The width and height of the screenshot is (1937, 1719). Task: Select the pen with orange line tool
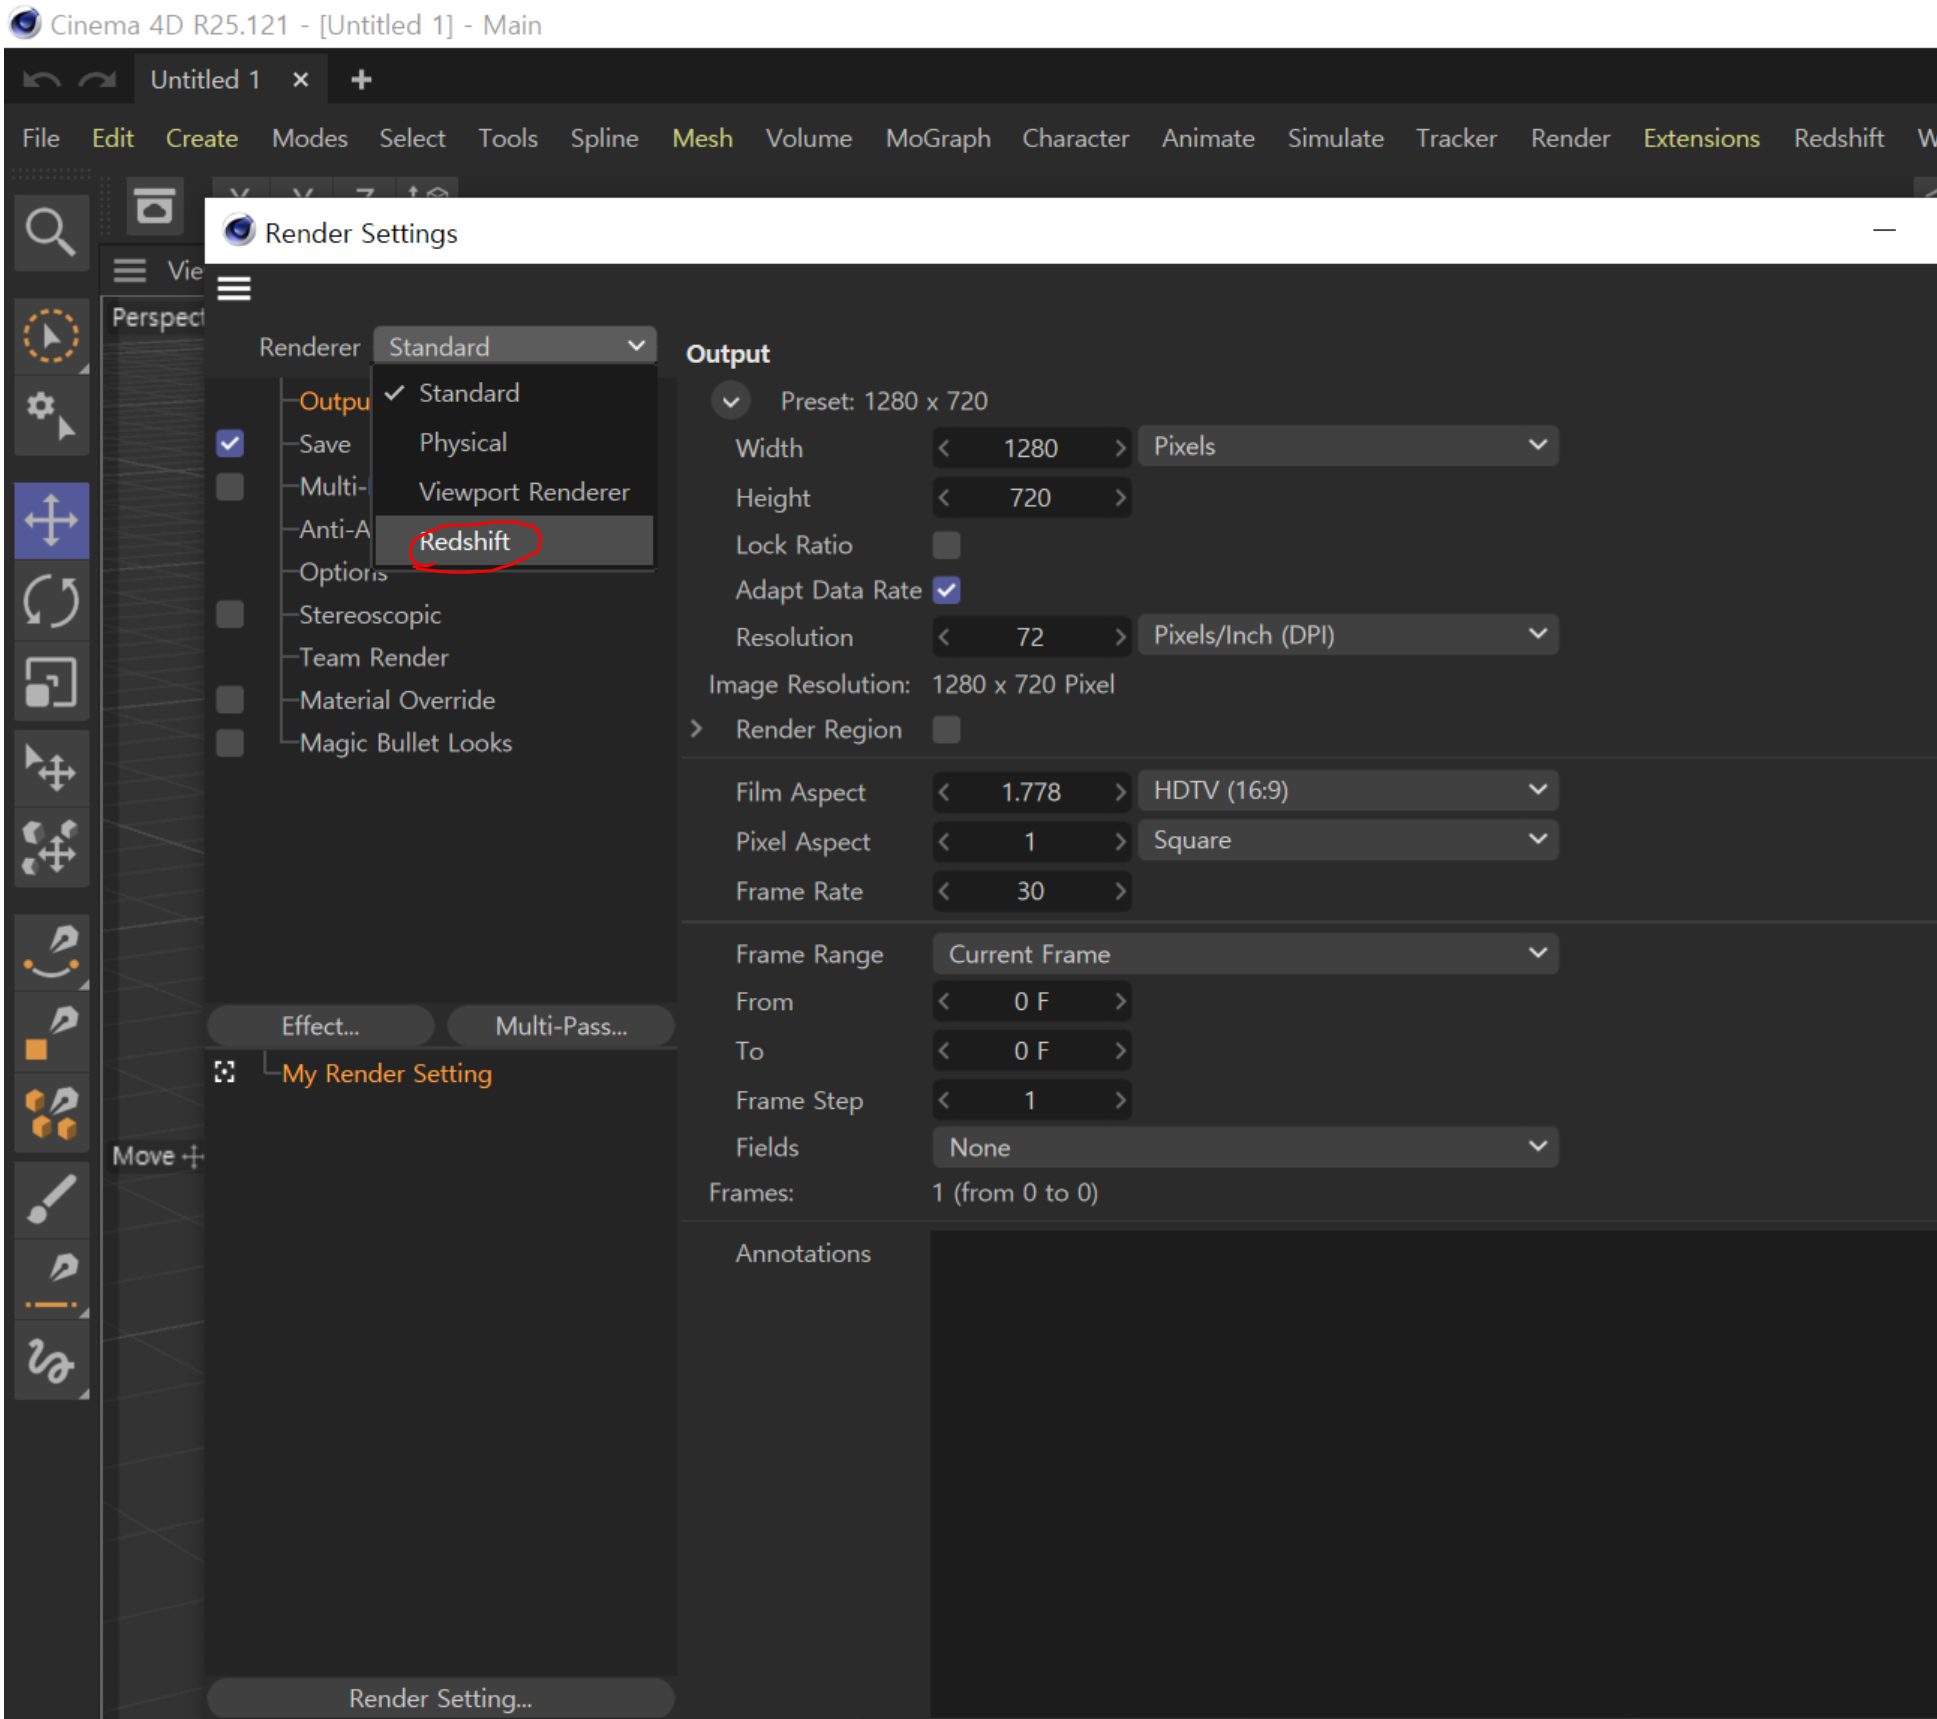(52, 1280)
